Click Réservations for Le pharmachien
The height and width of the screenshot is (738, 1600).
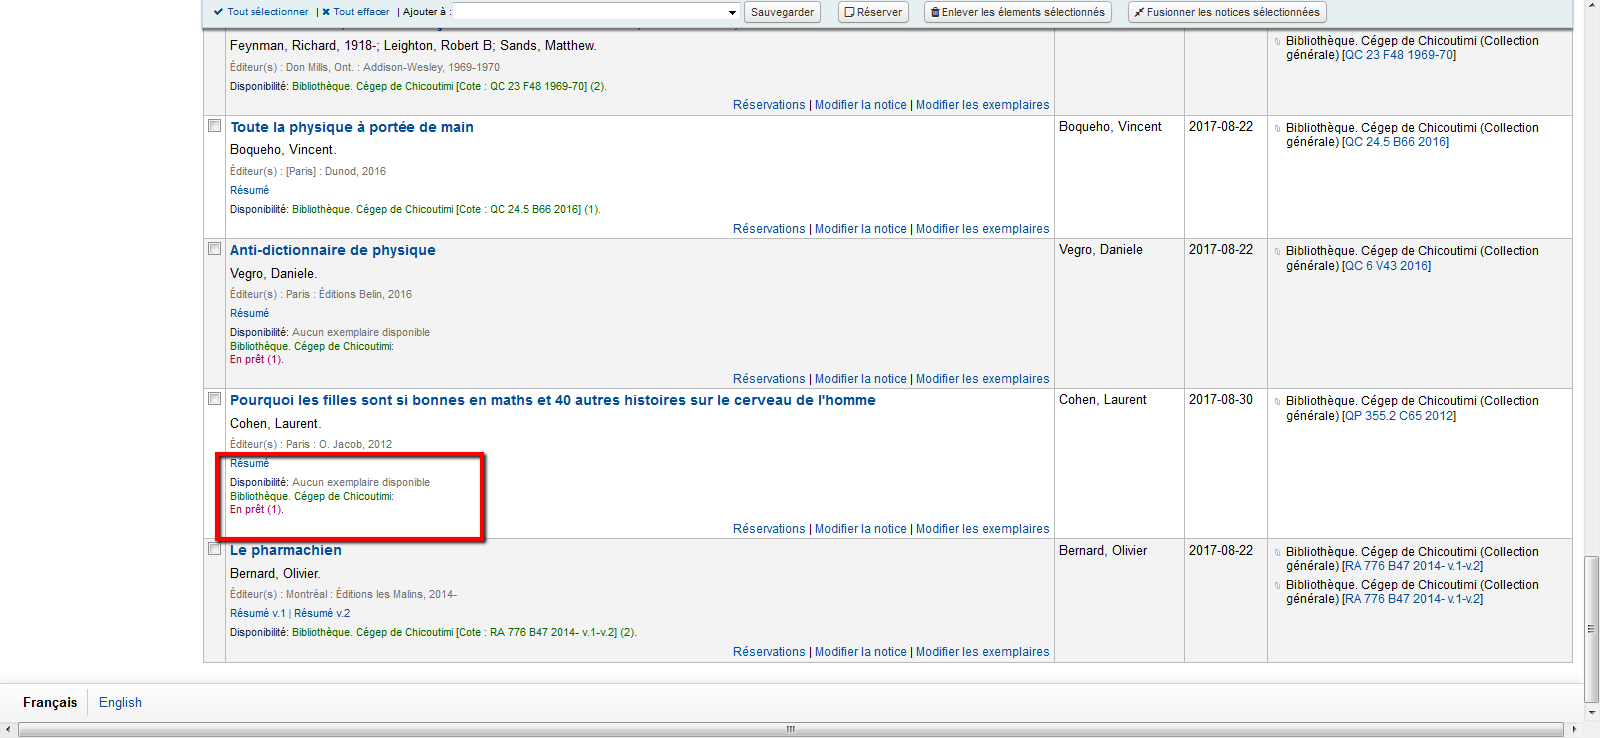(769, 652)
